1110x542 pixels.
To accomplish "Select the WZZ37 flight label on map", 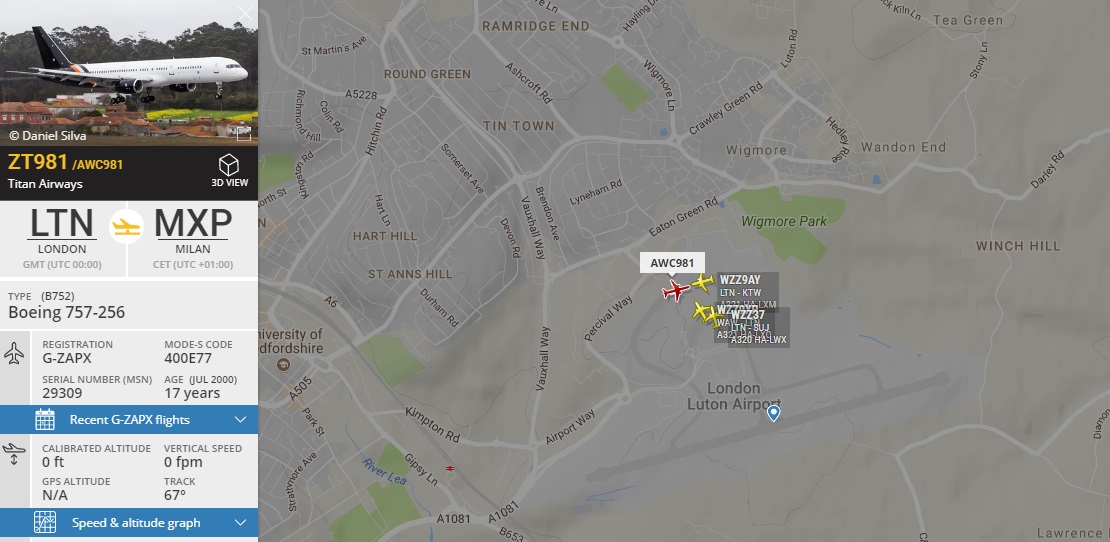I will (748, 315).
